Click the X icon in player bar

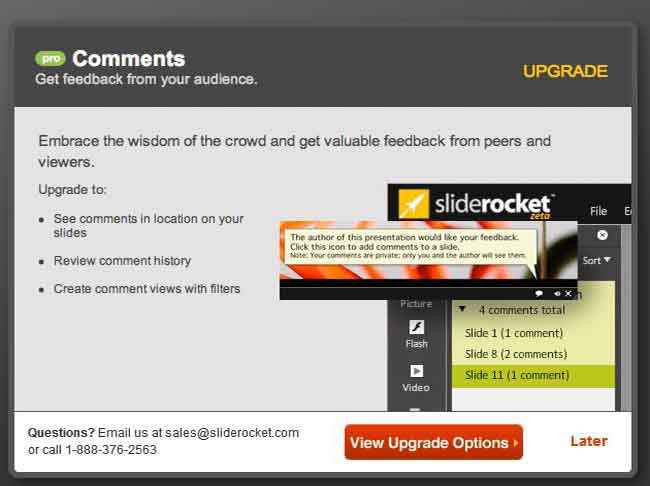568,294
